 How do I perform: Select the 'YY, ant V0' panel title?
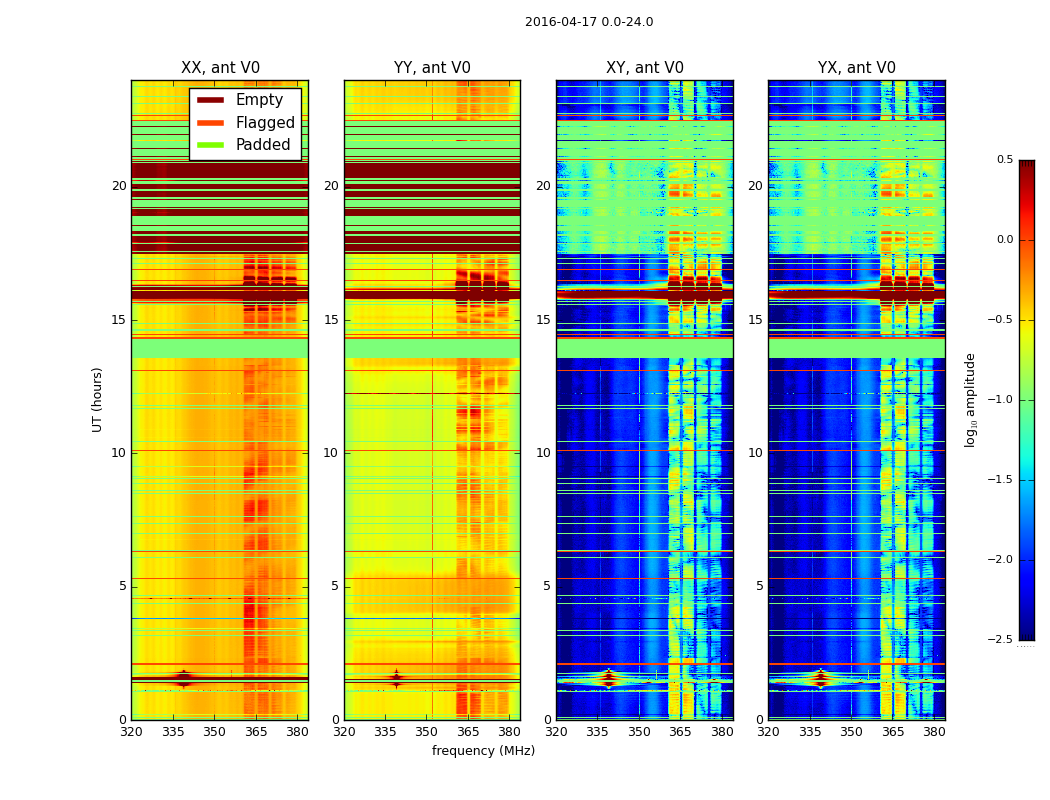[432, 68]
